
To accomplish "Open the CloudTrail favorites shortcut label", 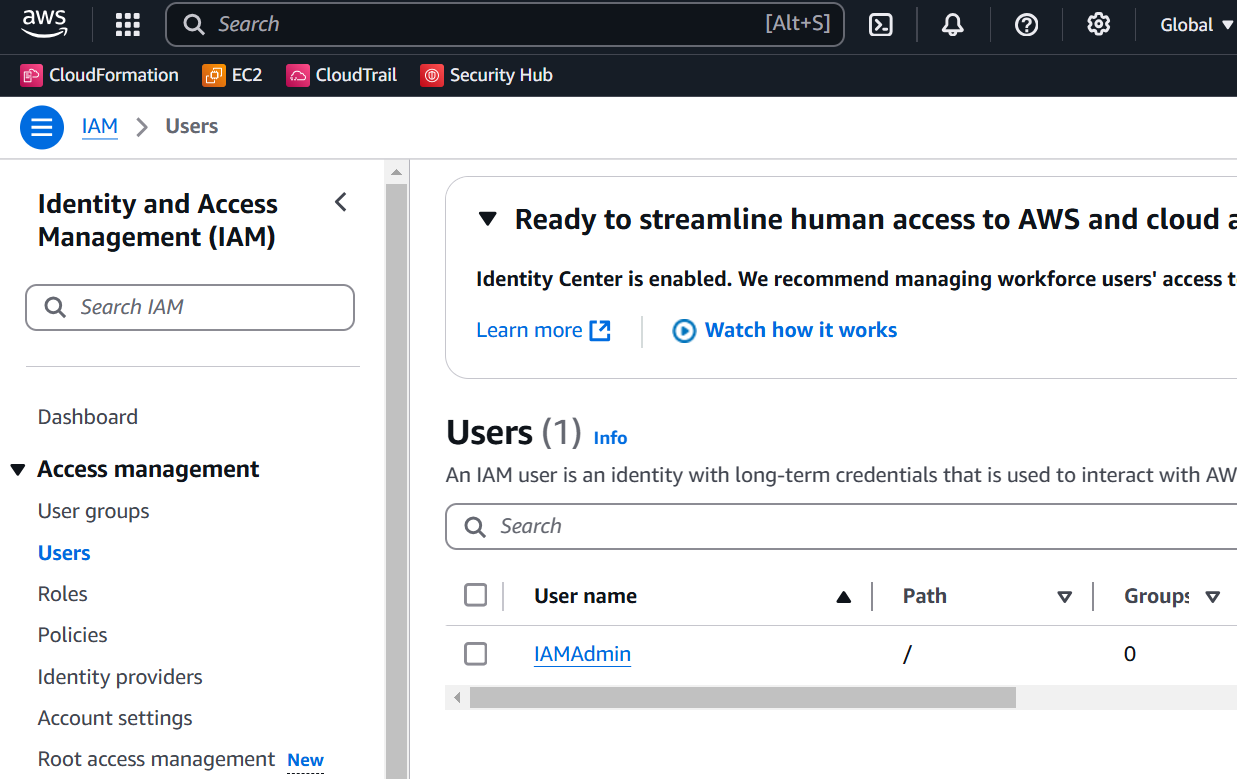I will [x=356, y=75].
